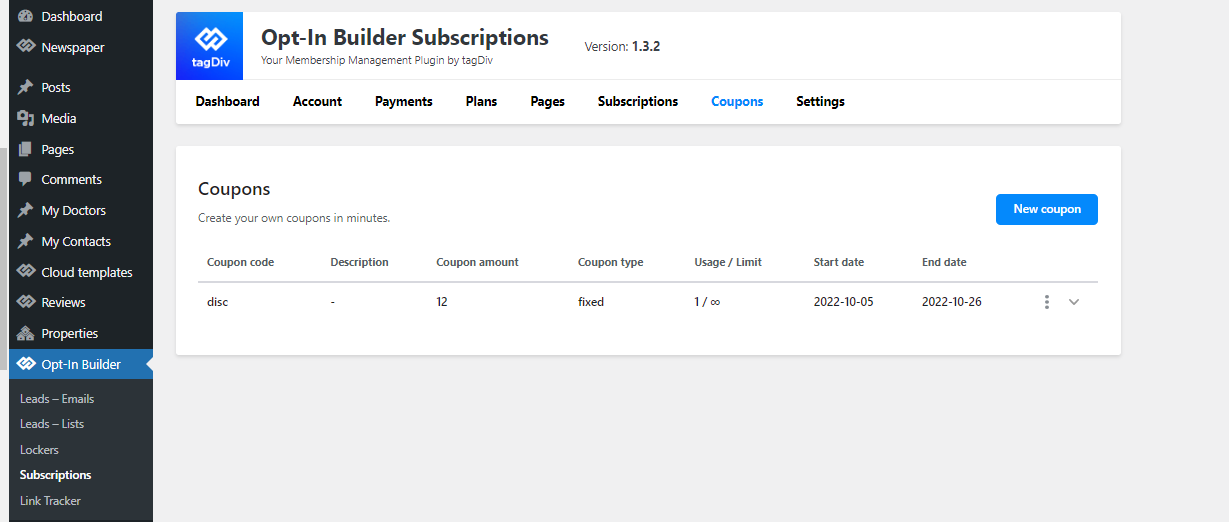Click the Coupon type column header
The height and width of the screenshot is (522, 1229).
pos(611,262)
